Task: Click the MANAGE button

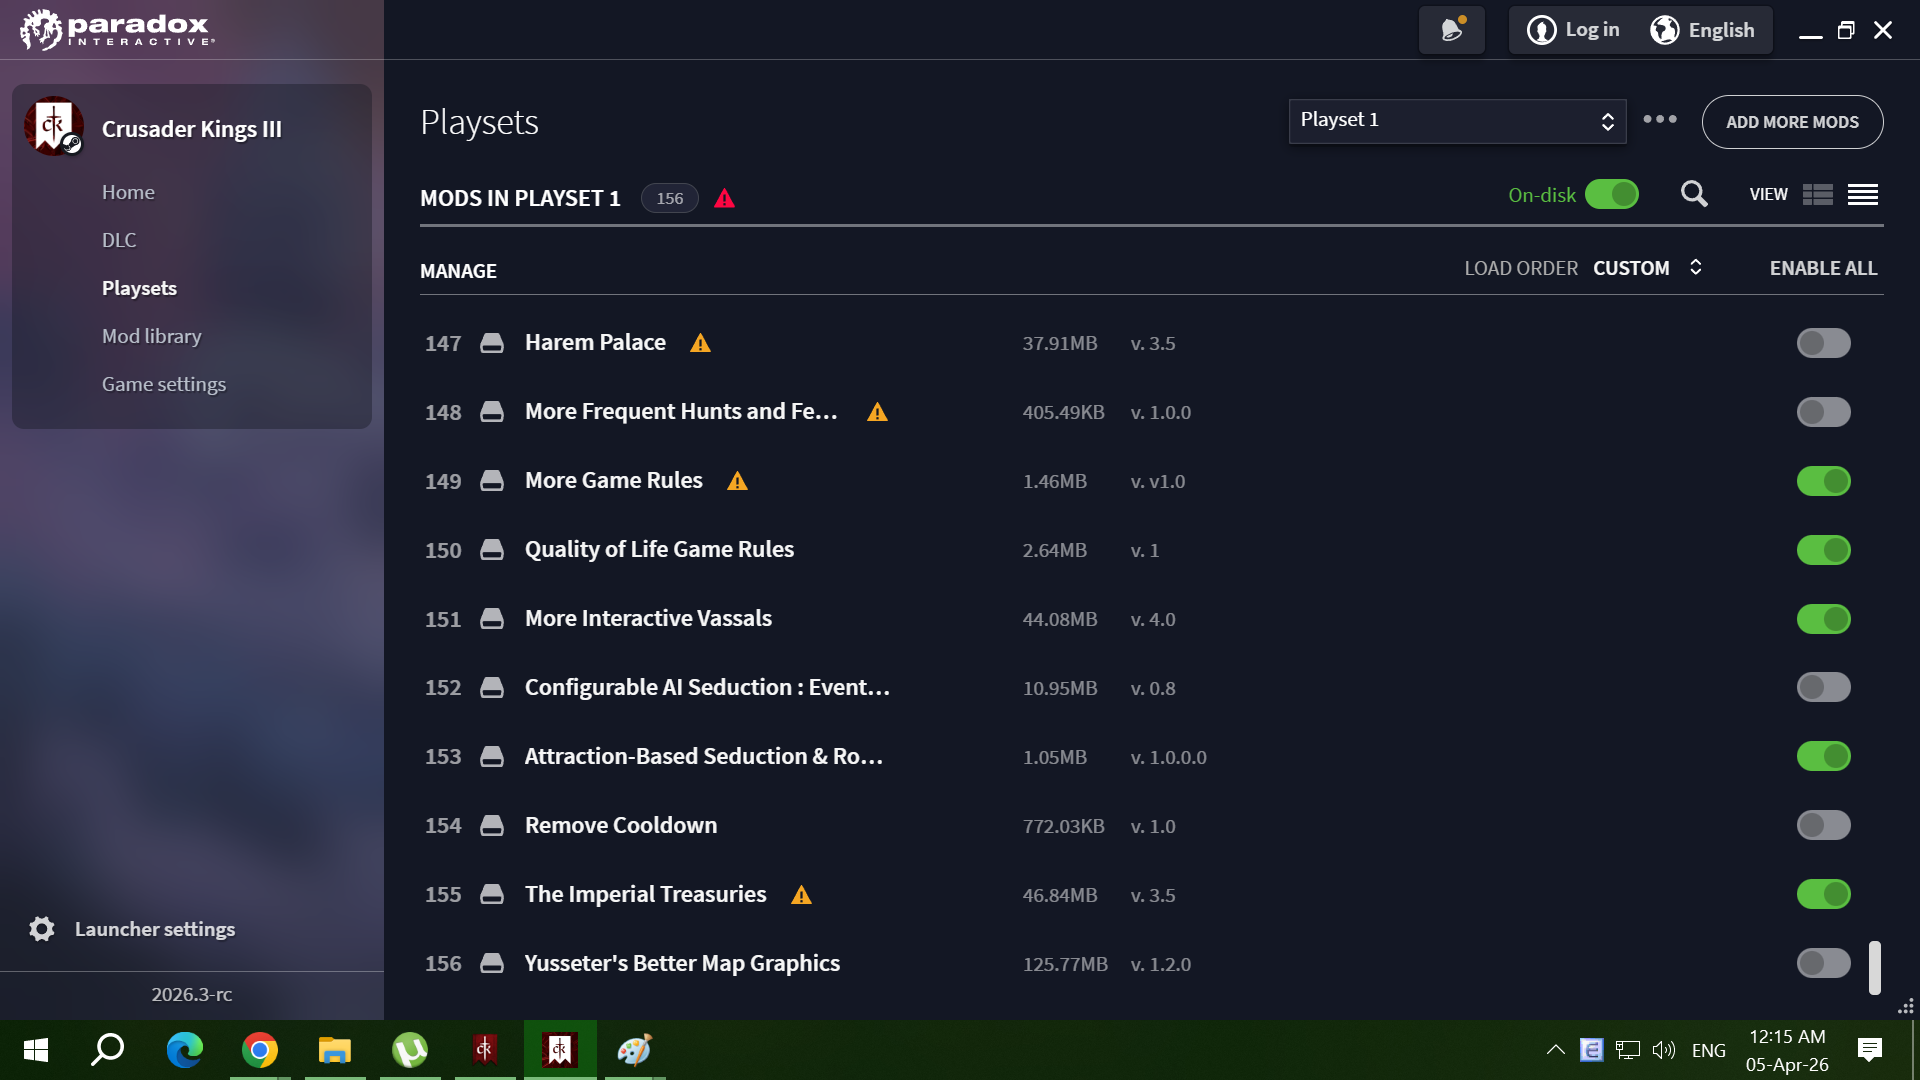Action: [x=458, y=271]
